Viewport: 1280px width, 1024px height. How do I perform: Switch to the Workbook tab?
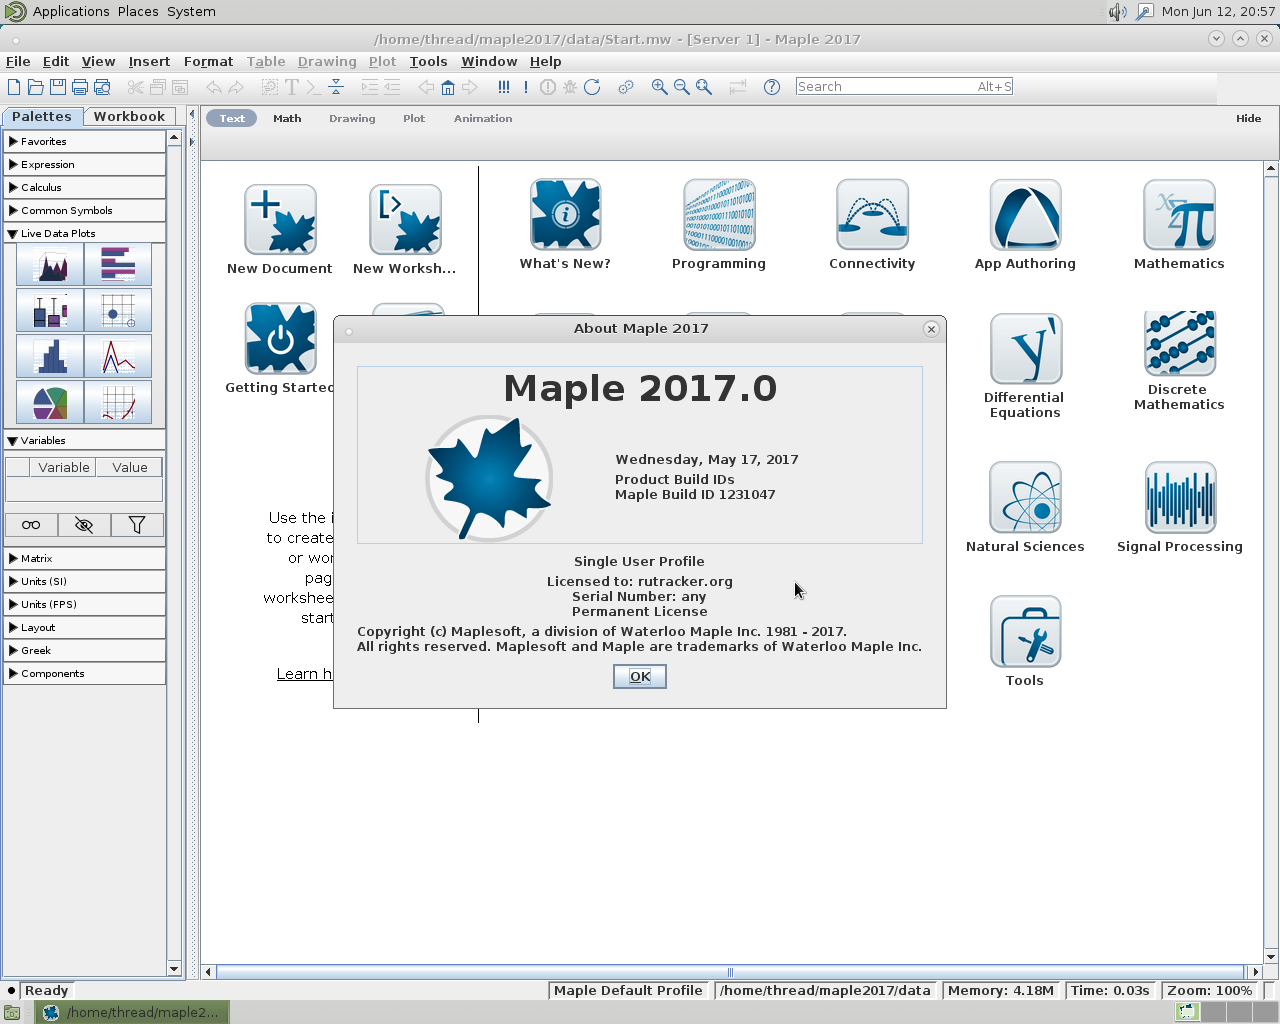click(x=129, y=116)
